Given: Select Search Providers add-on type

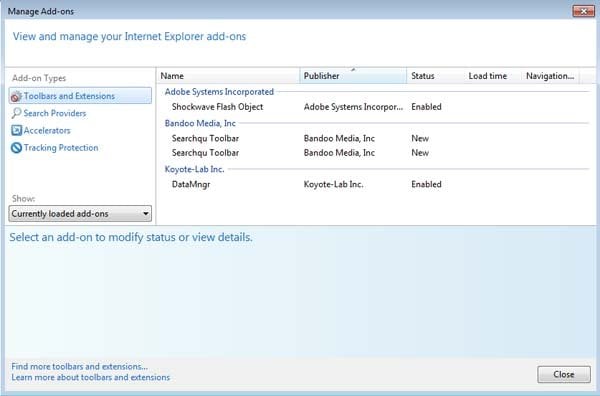Looking at the screenshot, I should (x=55, y=113).
